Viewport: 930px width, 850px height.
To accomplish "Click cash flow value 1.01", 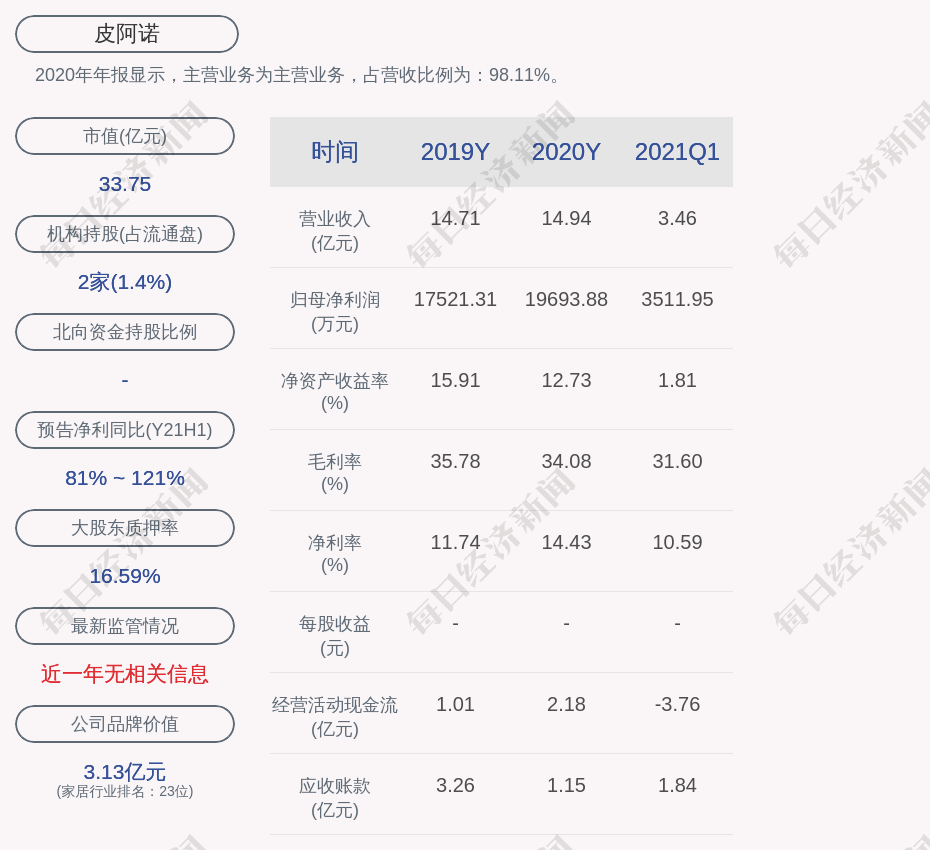I will click(456, 704).
